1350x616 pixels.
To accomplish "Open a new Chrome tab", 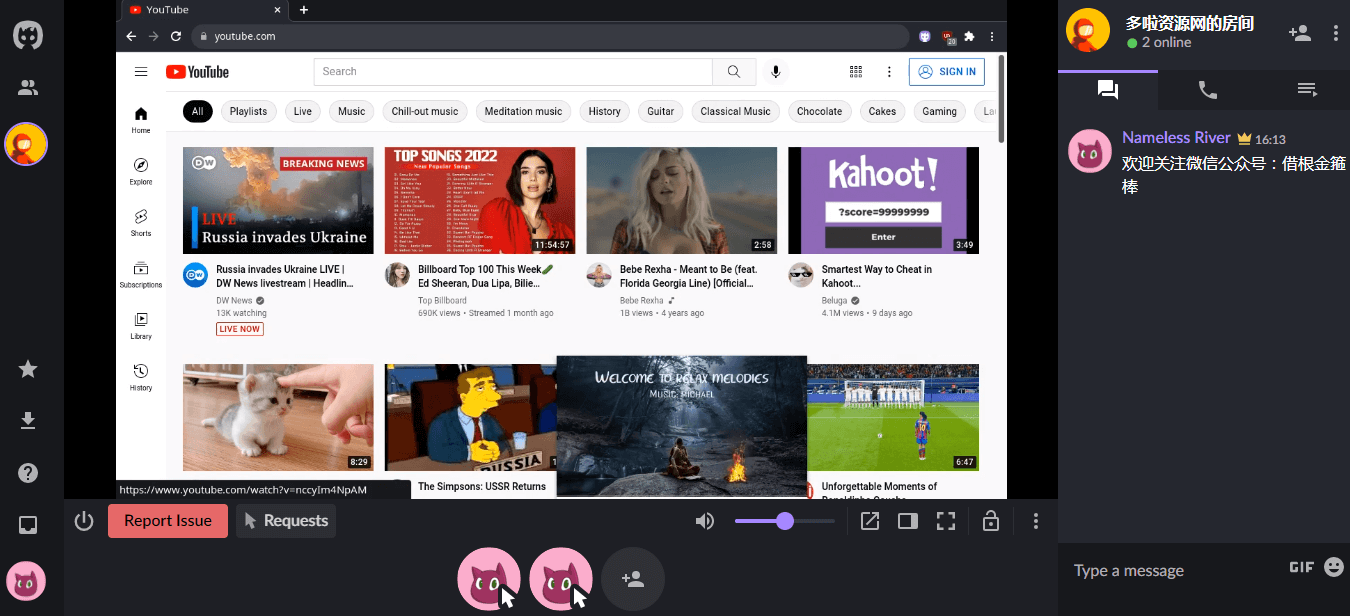I will pos(304,10).
